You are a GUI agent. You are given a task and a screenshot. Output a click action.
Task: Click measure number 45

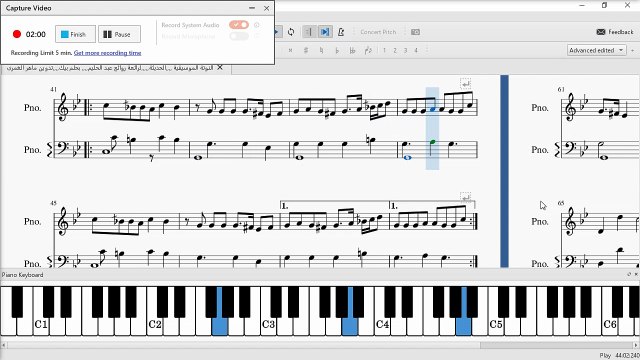[x=53, y=203]
